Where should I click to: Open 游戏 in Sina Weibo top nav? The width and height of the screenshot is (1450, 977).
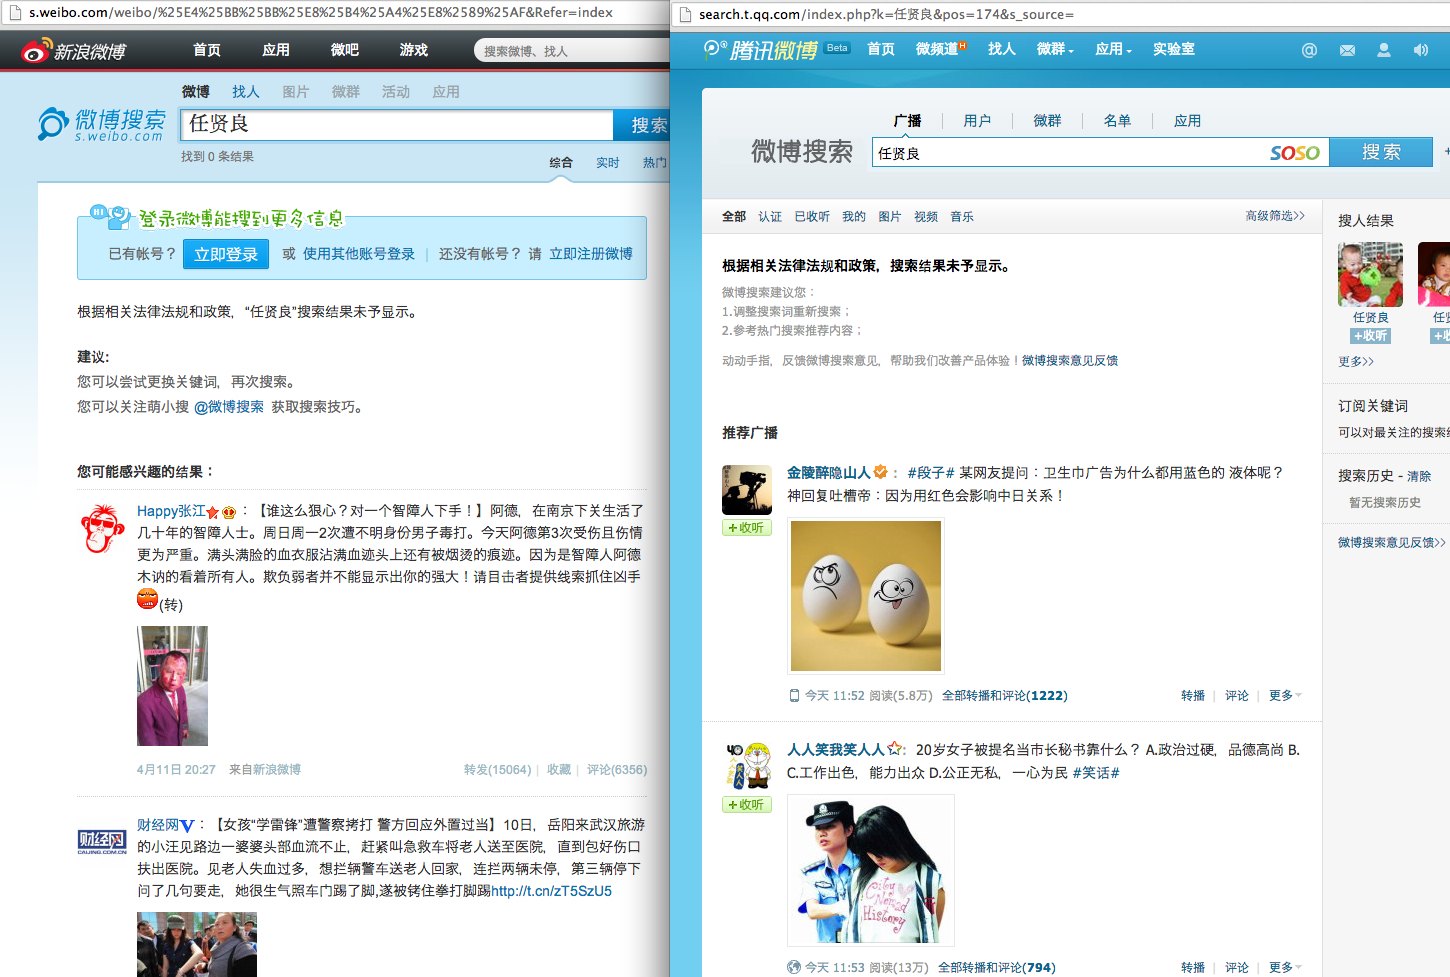click(x=414, y=50)
